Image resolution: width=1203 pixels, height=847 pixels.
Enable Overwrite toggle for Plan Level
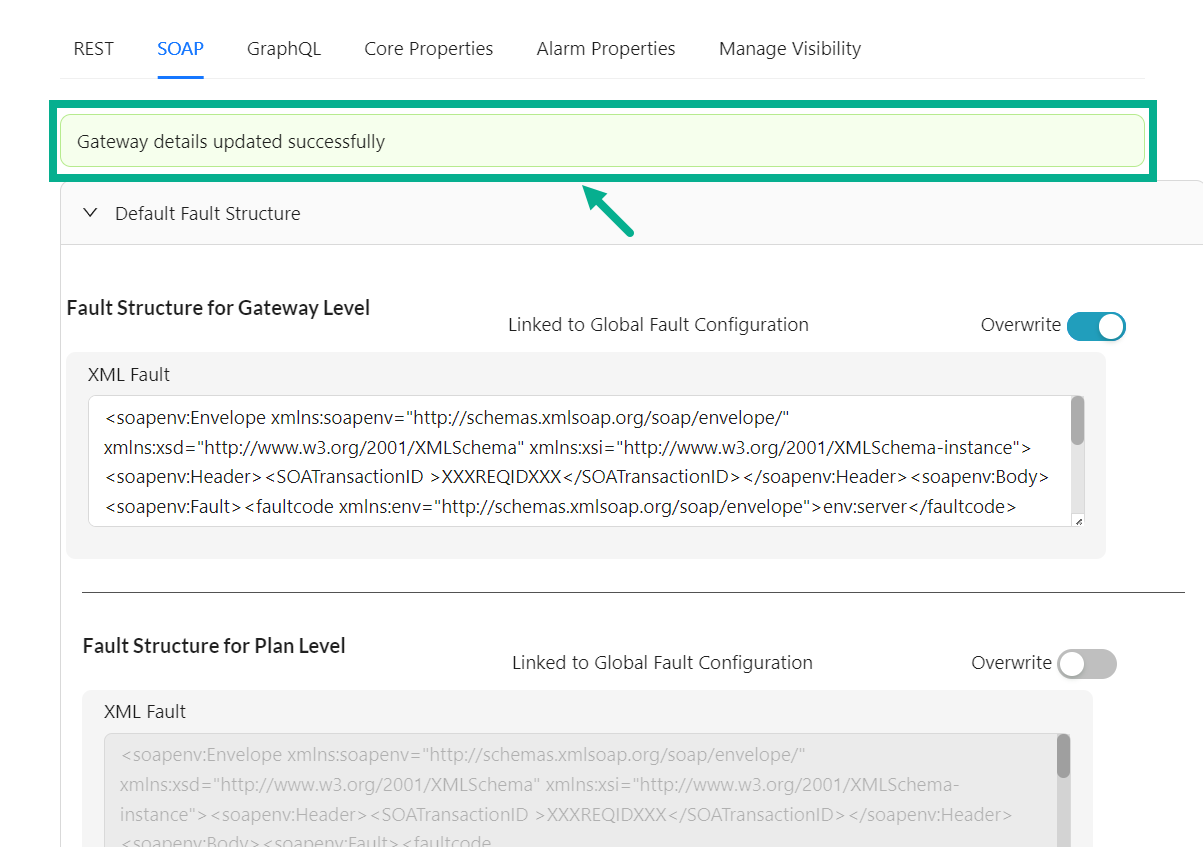(x=1086, y=664)
